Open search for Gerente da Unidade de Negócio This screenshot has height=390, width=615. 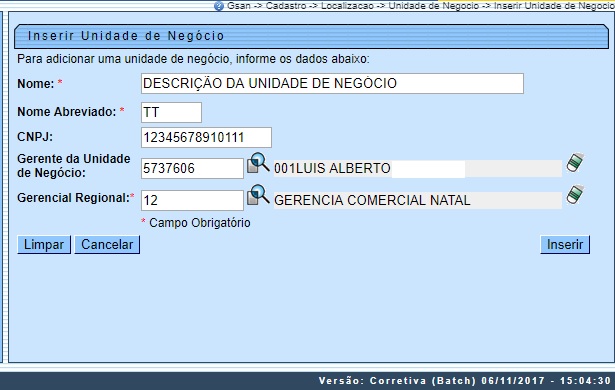pyautogui.click(x=258, y=163)
